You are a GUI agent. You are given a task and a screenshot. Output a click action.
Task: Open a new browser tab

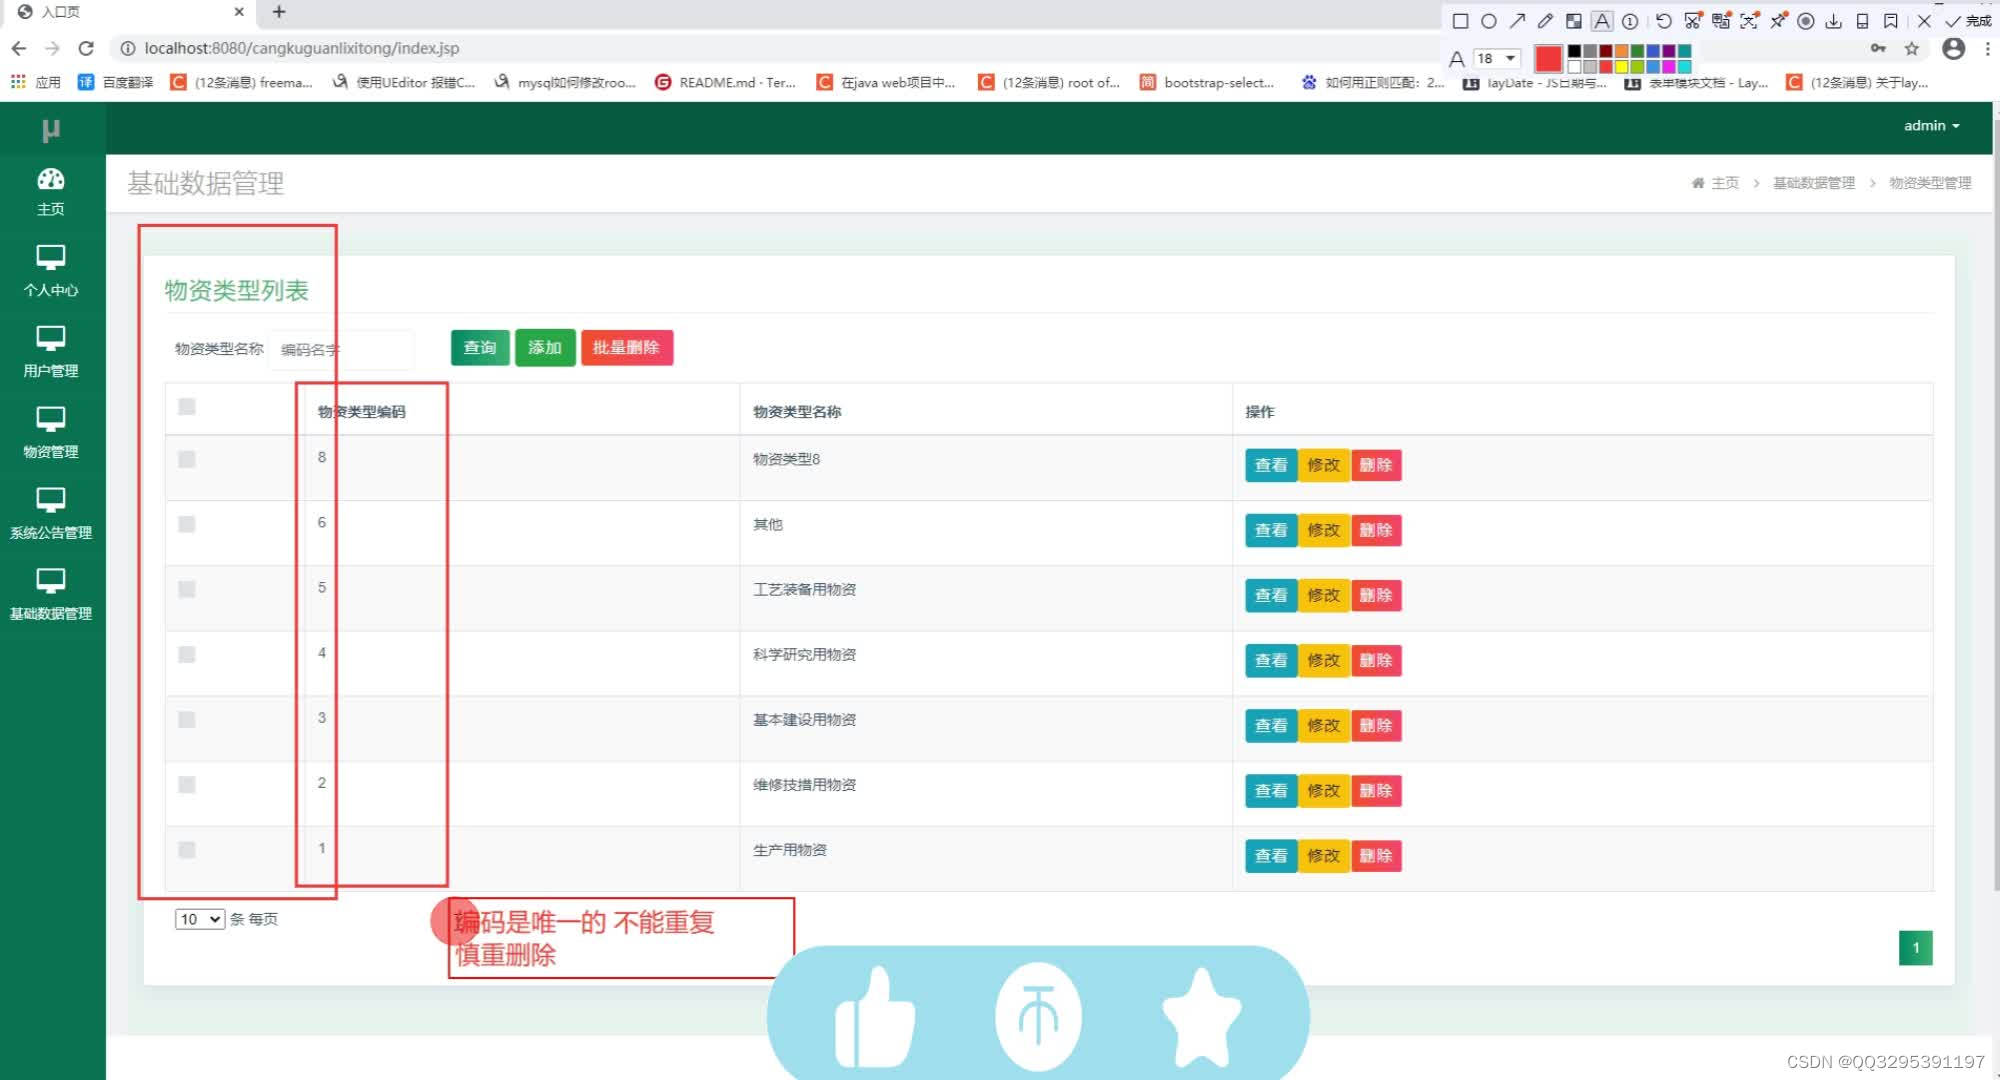[x=279, y=12]
